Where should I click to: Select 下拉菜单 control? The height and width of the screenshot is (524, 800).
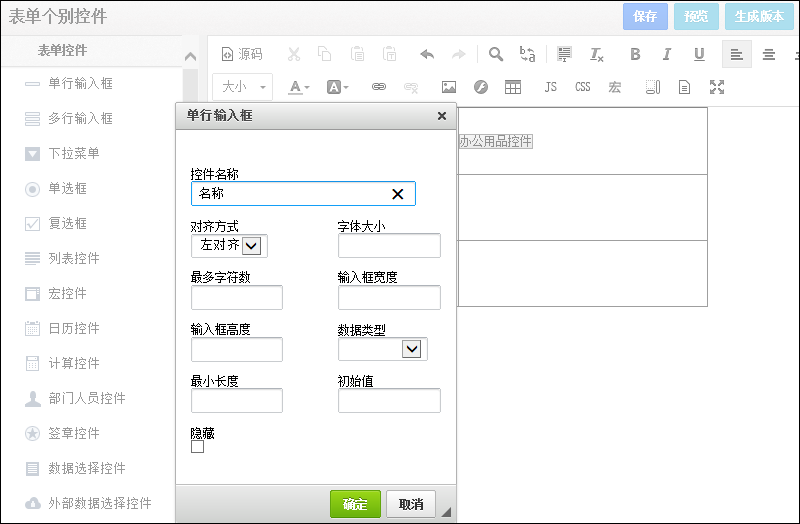click(x=62, y=153)
